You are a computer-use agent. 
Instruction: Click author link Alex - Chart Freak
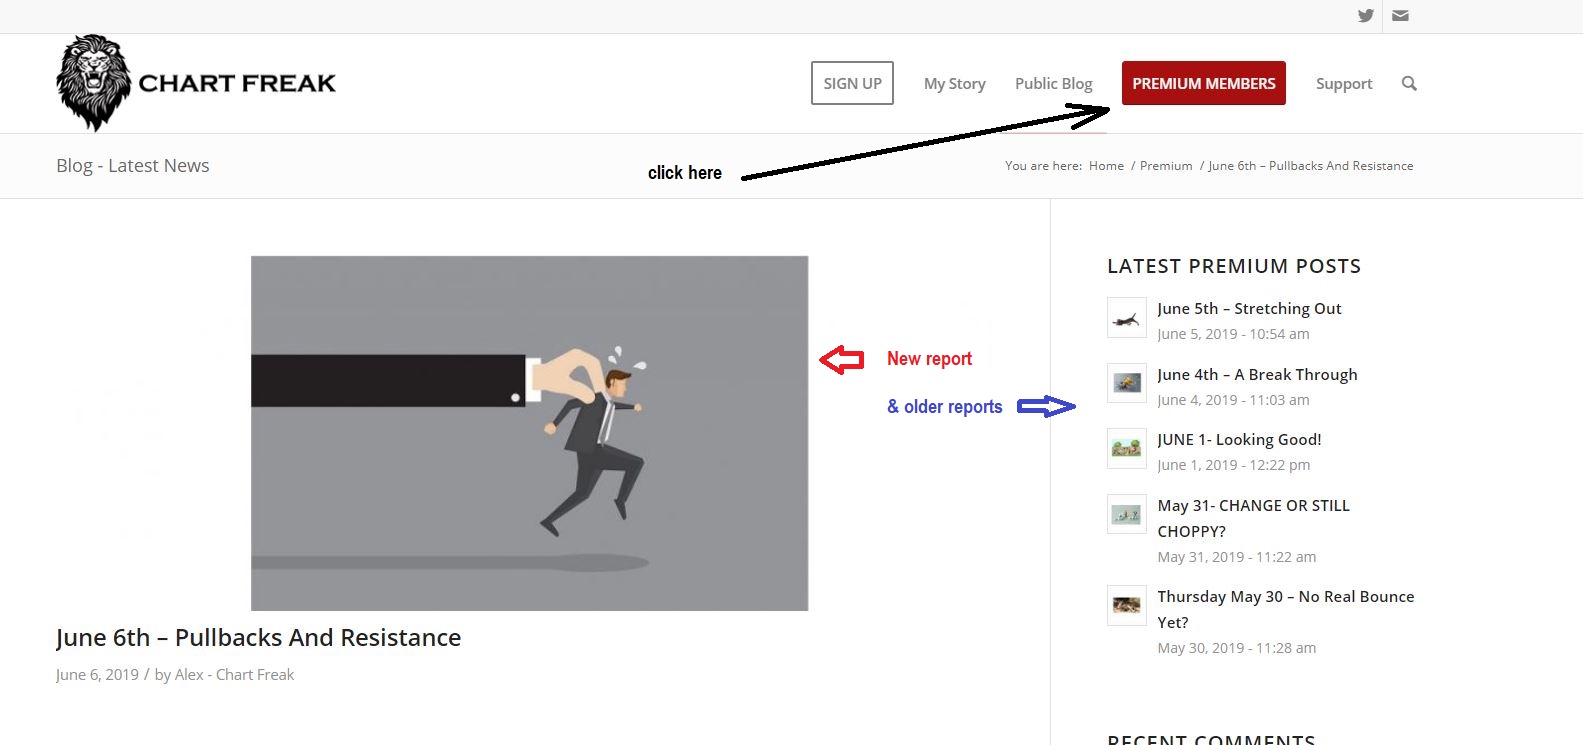234,675
